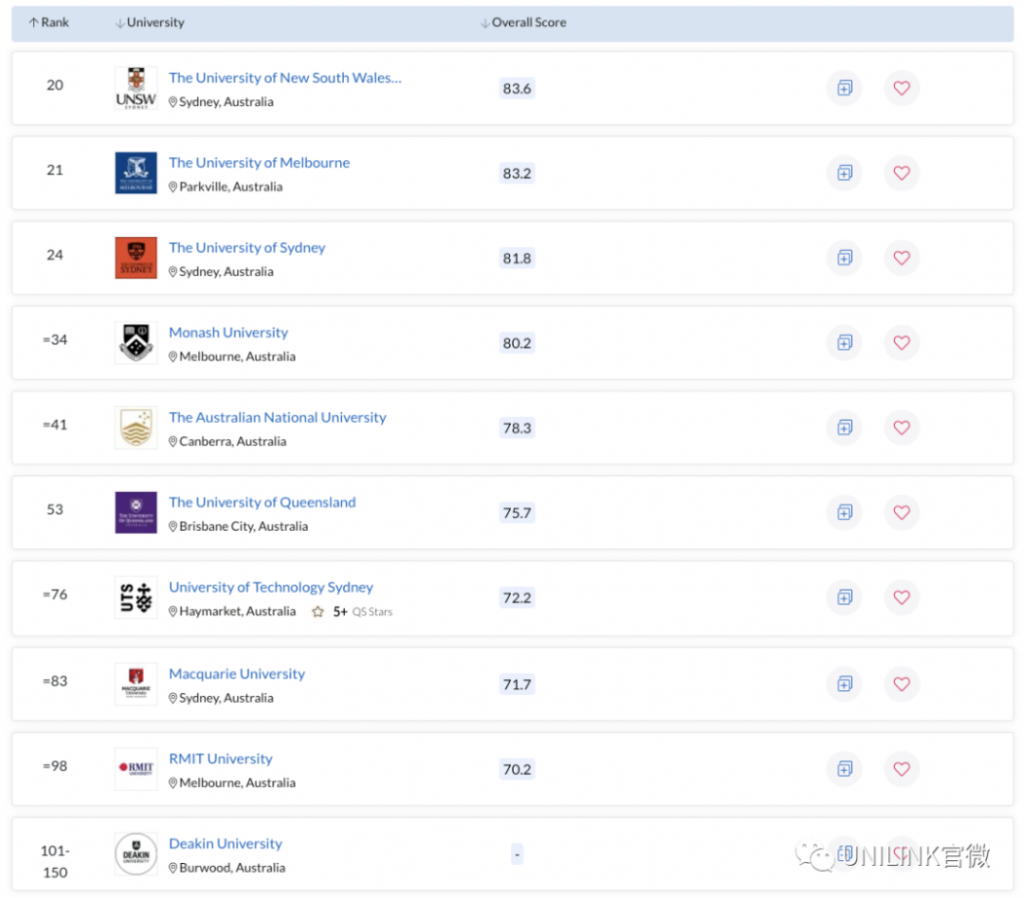The width and height of the screenshot is (1024, 898).
Task: Select the 81.8 score value
Action: click(517, 258)
